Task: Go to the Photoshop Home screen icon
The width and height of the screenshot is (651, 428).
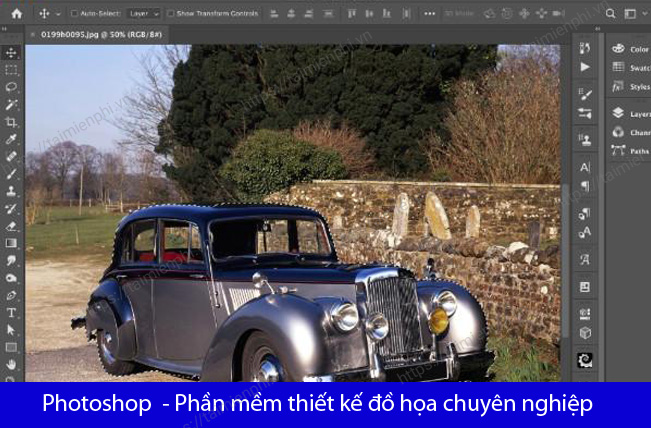Action: pyautogui.click(x=17, y=14)
